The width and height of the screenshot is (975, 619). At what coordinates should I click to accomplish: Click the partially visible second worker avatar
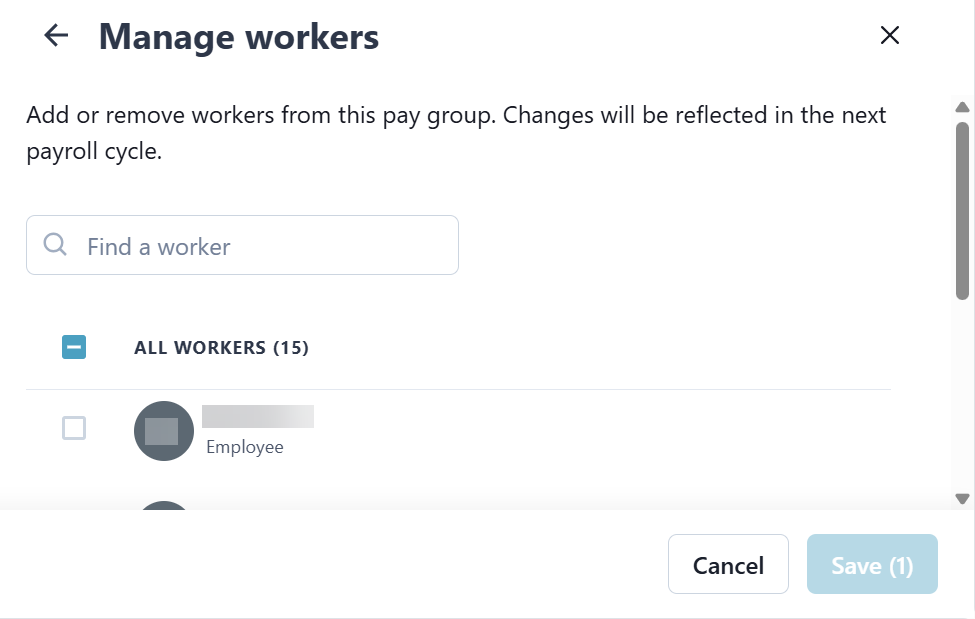click(x=163, y=506)
